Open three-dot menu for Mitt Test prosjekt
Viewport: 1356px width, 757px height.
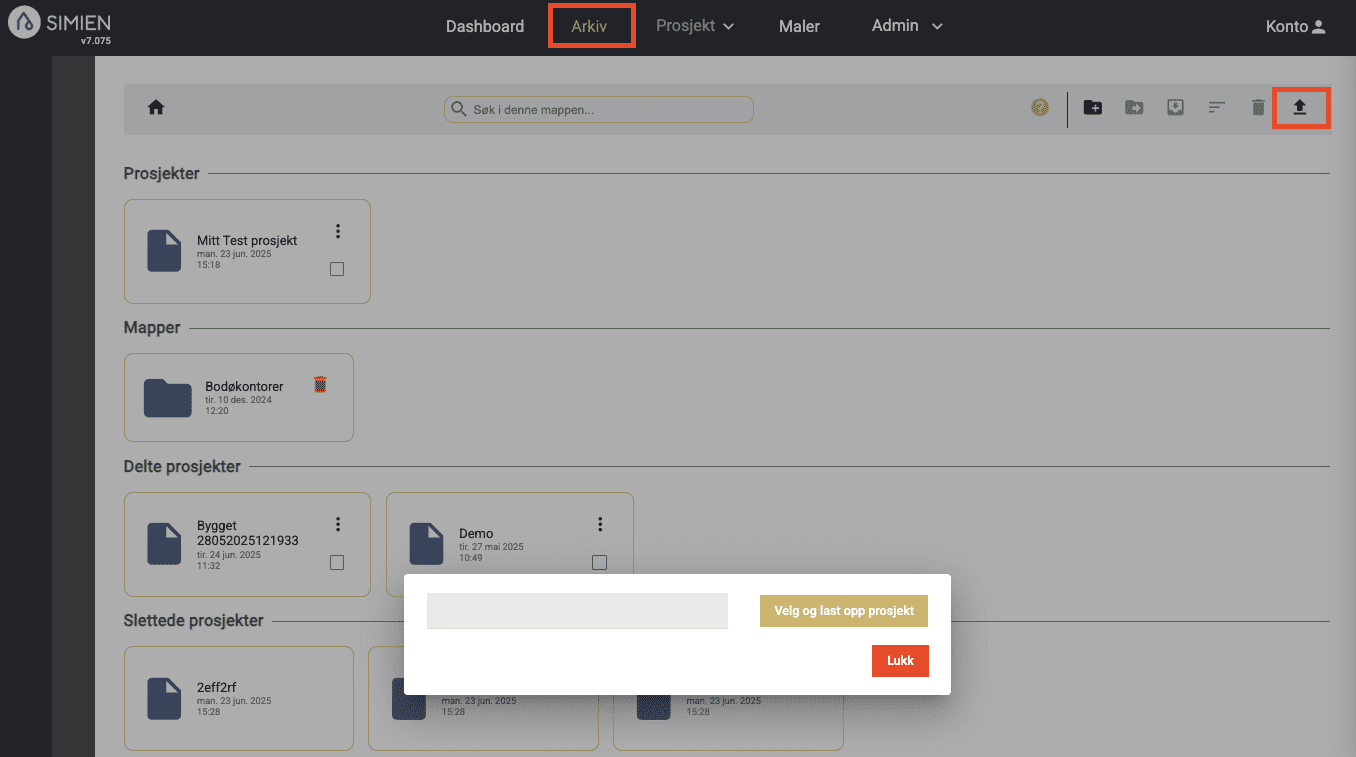pyautogui.click(x=338, y=231)
